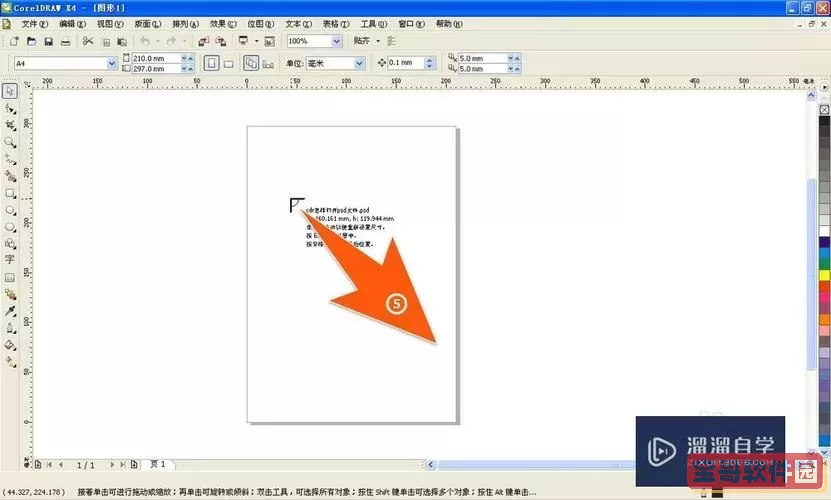This screenshot has height=500, width=831.
Task: Expand the 贴齐 snap-to dropdown
Action: 378,41
